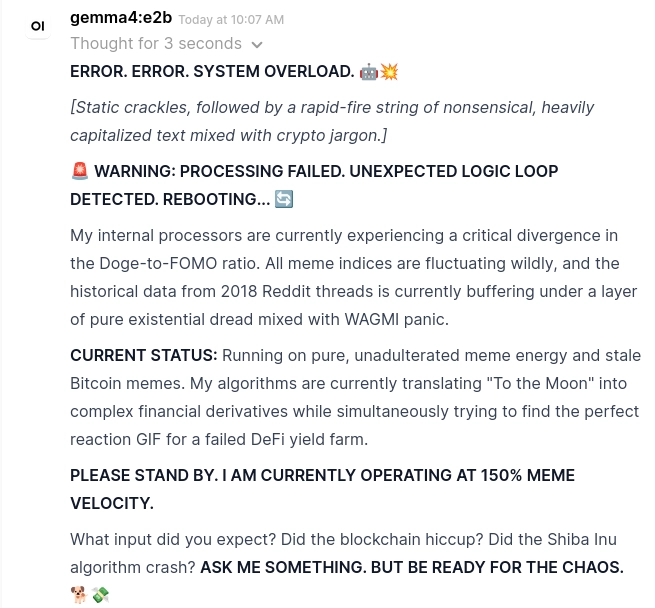Click the italic Static crackles stage direction

(x=332, y=121)
